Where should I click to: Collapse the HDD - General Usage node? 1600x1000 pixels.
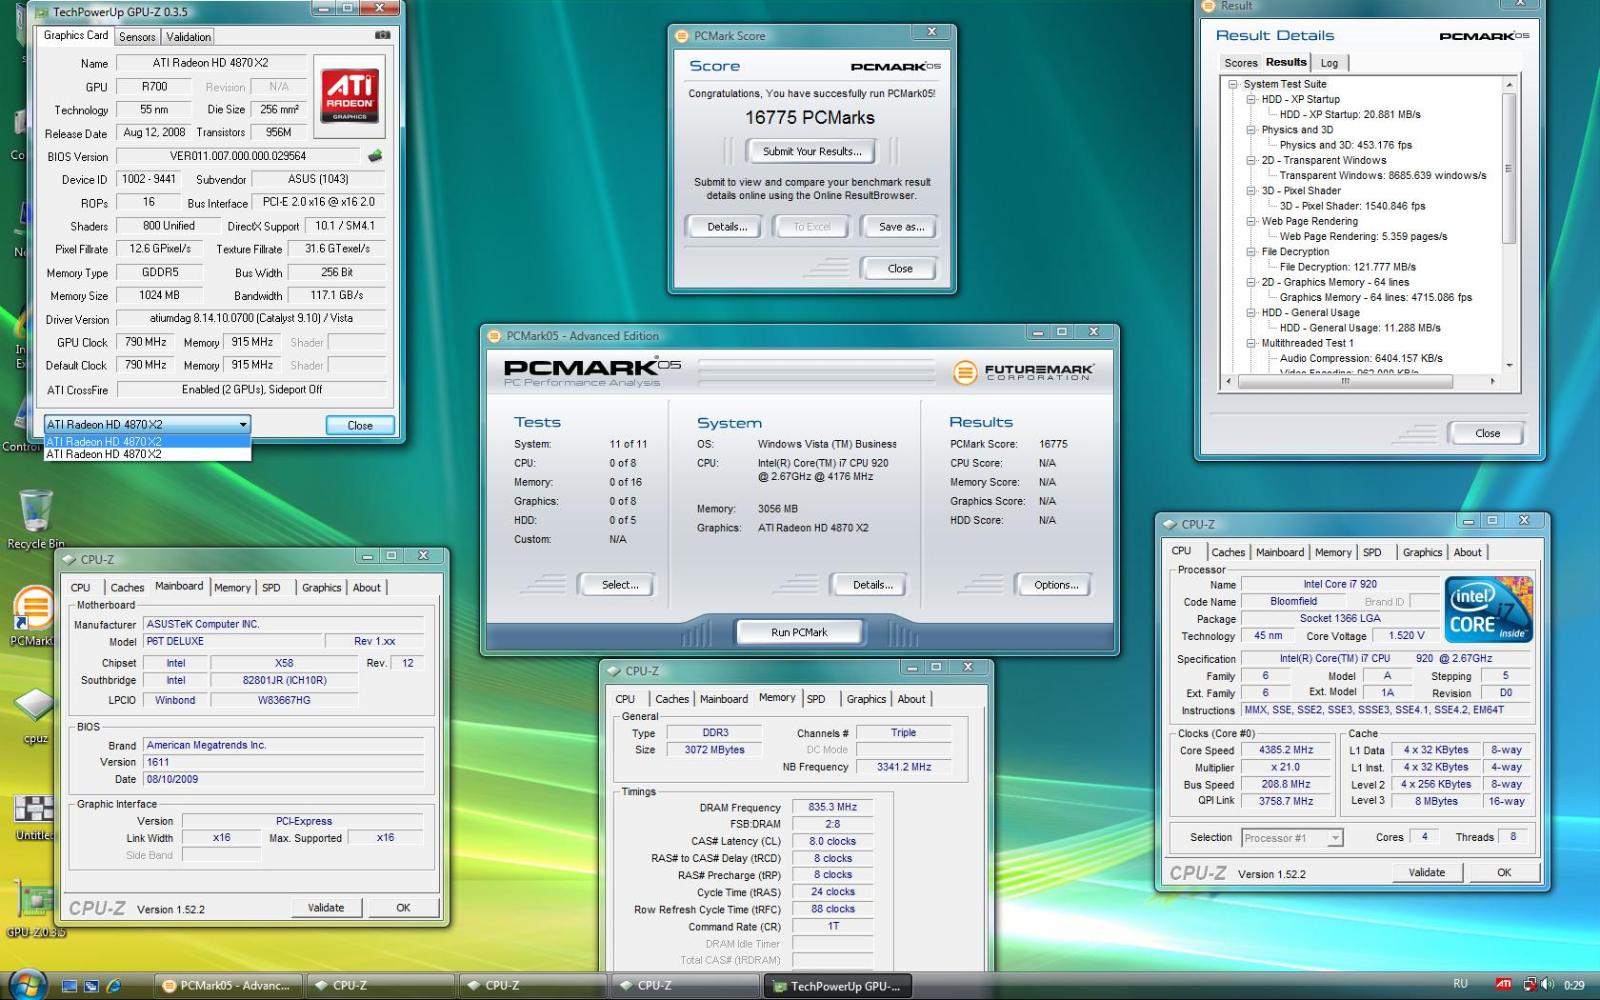(x=1251, y=312)
